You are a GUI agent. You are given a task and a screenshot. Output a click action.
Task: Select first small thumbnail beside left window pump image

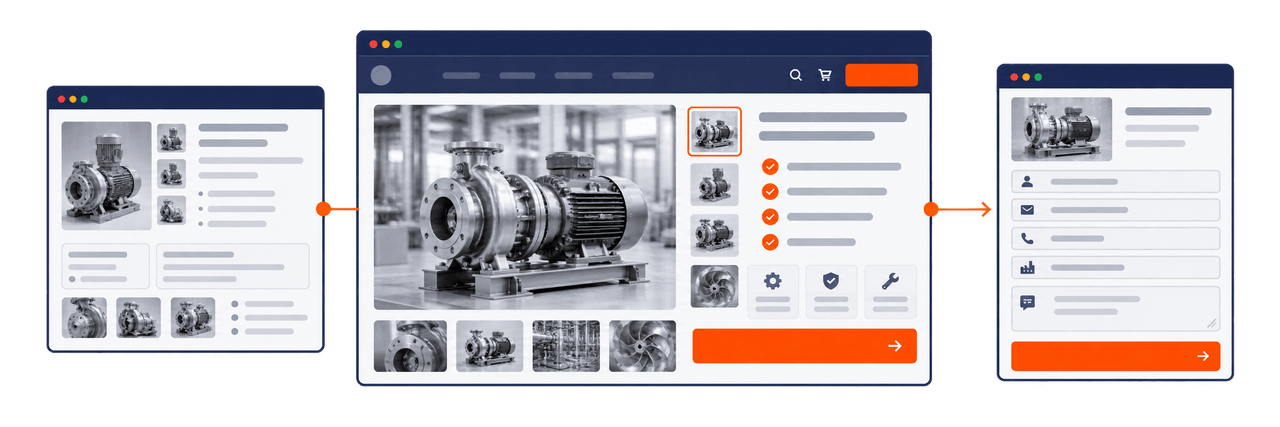coord(171,138)
